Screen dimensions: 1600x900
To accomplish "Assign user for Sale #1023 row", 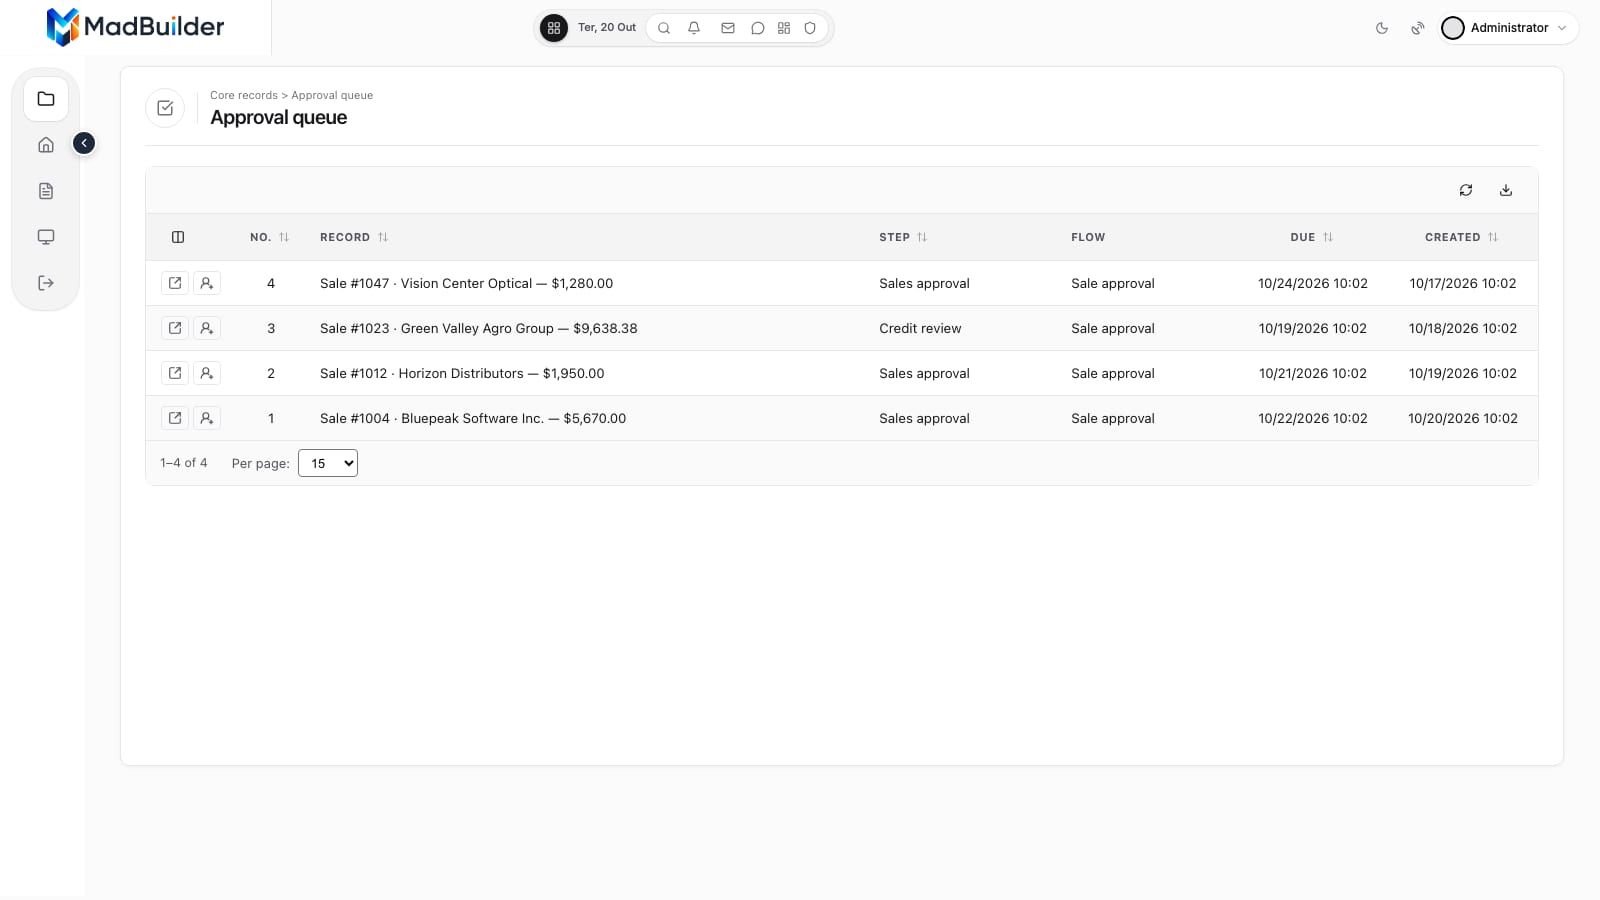I will (207, 328).
